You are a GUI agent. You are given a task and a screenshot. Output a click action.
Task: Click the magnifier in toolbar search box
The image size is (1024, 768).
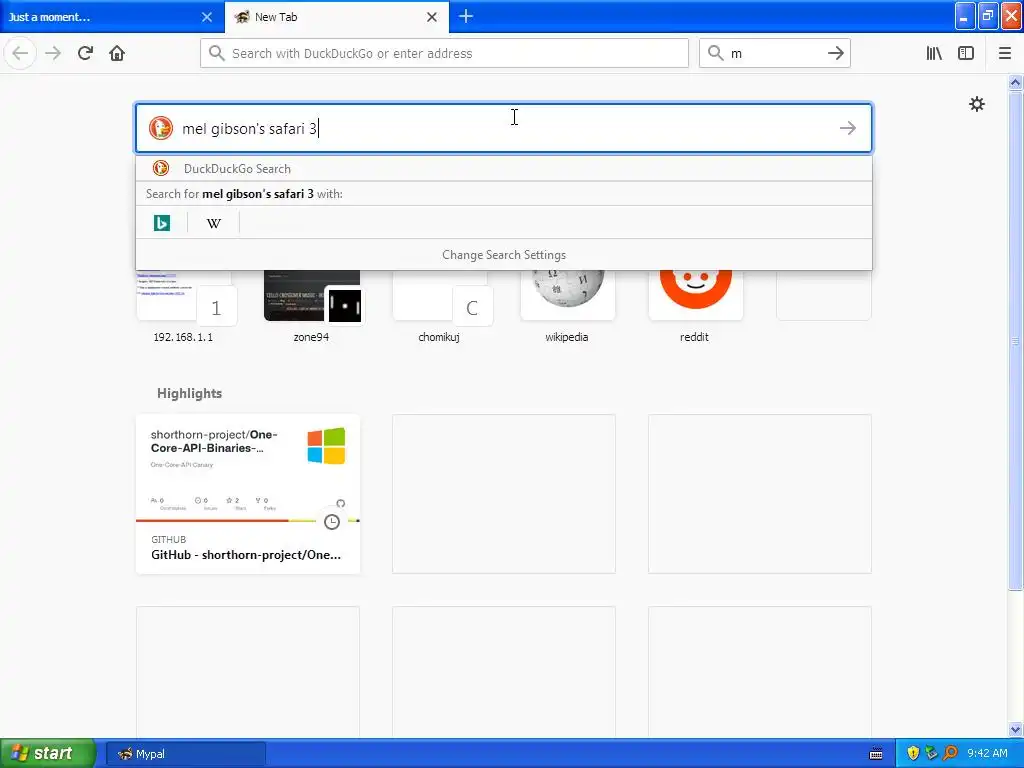(x=716, y=53)
